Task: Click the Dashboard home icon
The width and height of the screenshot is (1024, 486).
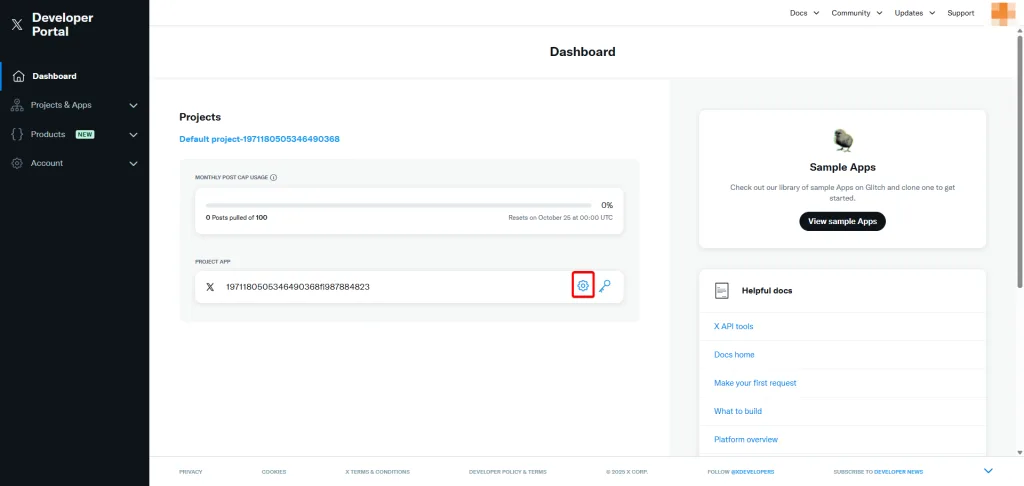Action: coord(18,76)
